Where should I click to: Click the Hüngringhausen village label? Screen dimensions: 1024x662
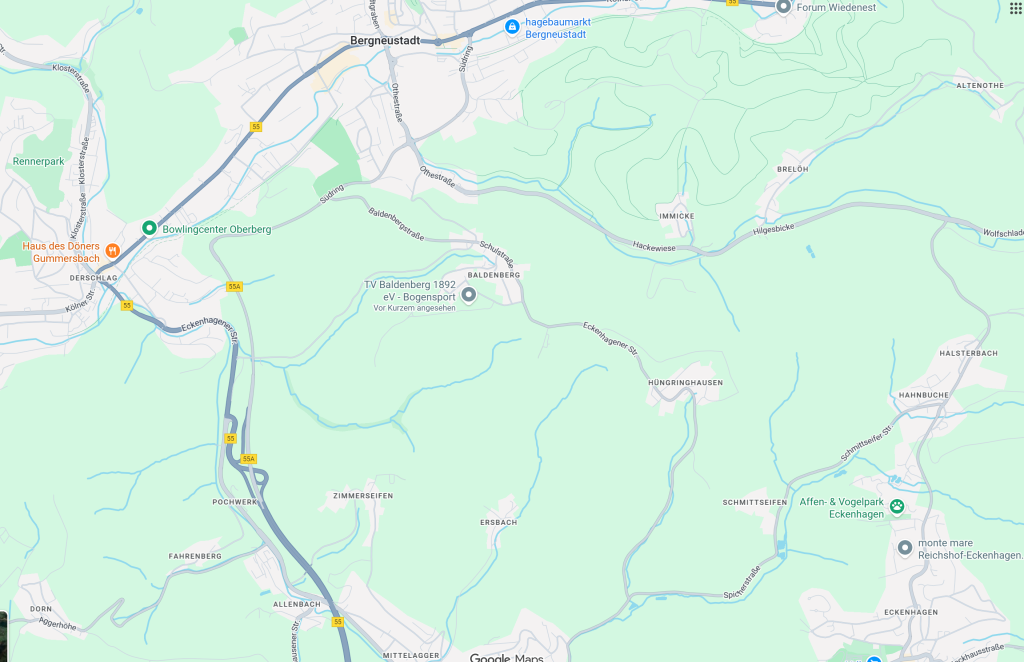[685, 383]
